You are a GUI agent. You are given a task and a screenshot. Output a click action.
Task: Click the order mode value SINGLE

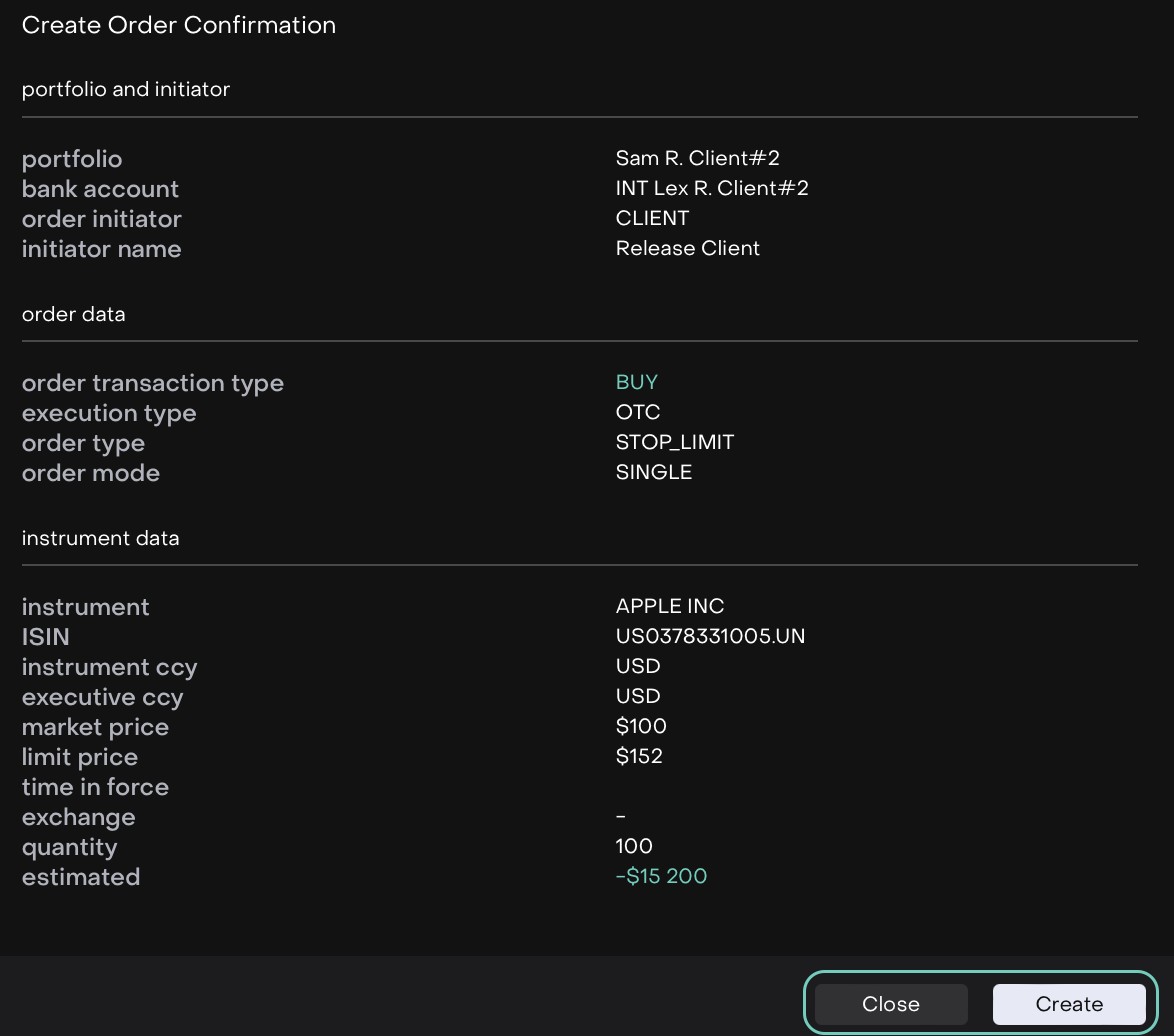653,472
